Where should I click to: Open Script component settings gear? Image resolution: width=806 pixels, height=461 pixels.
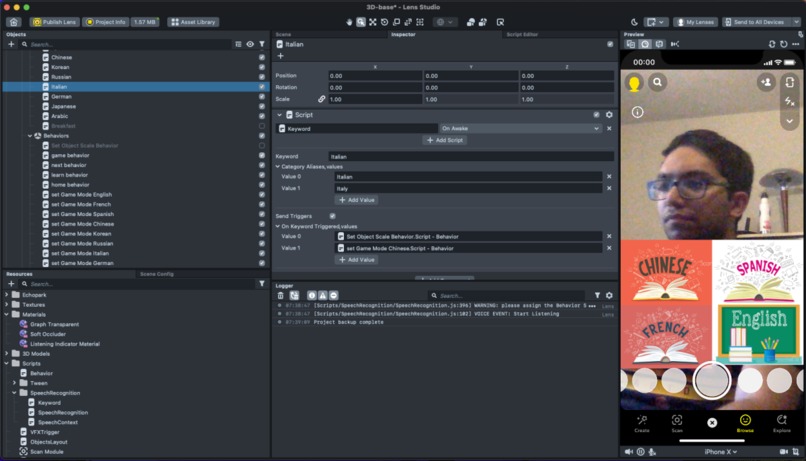609,115
